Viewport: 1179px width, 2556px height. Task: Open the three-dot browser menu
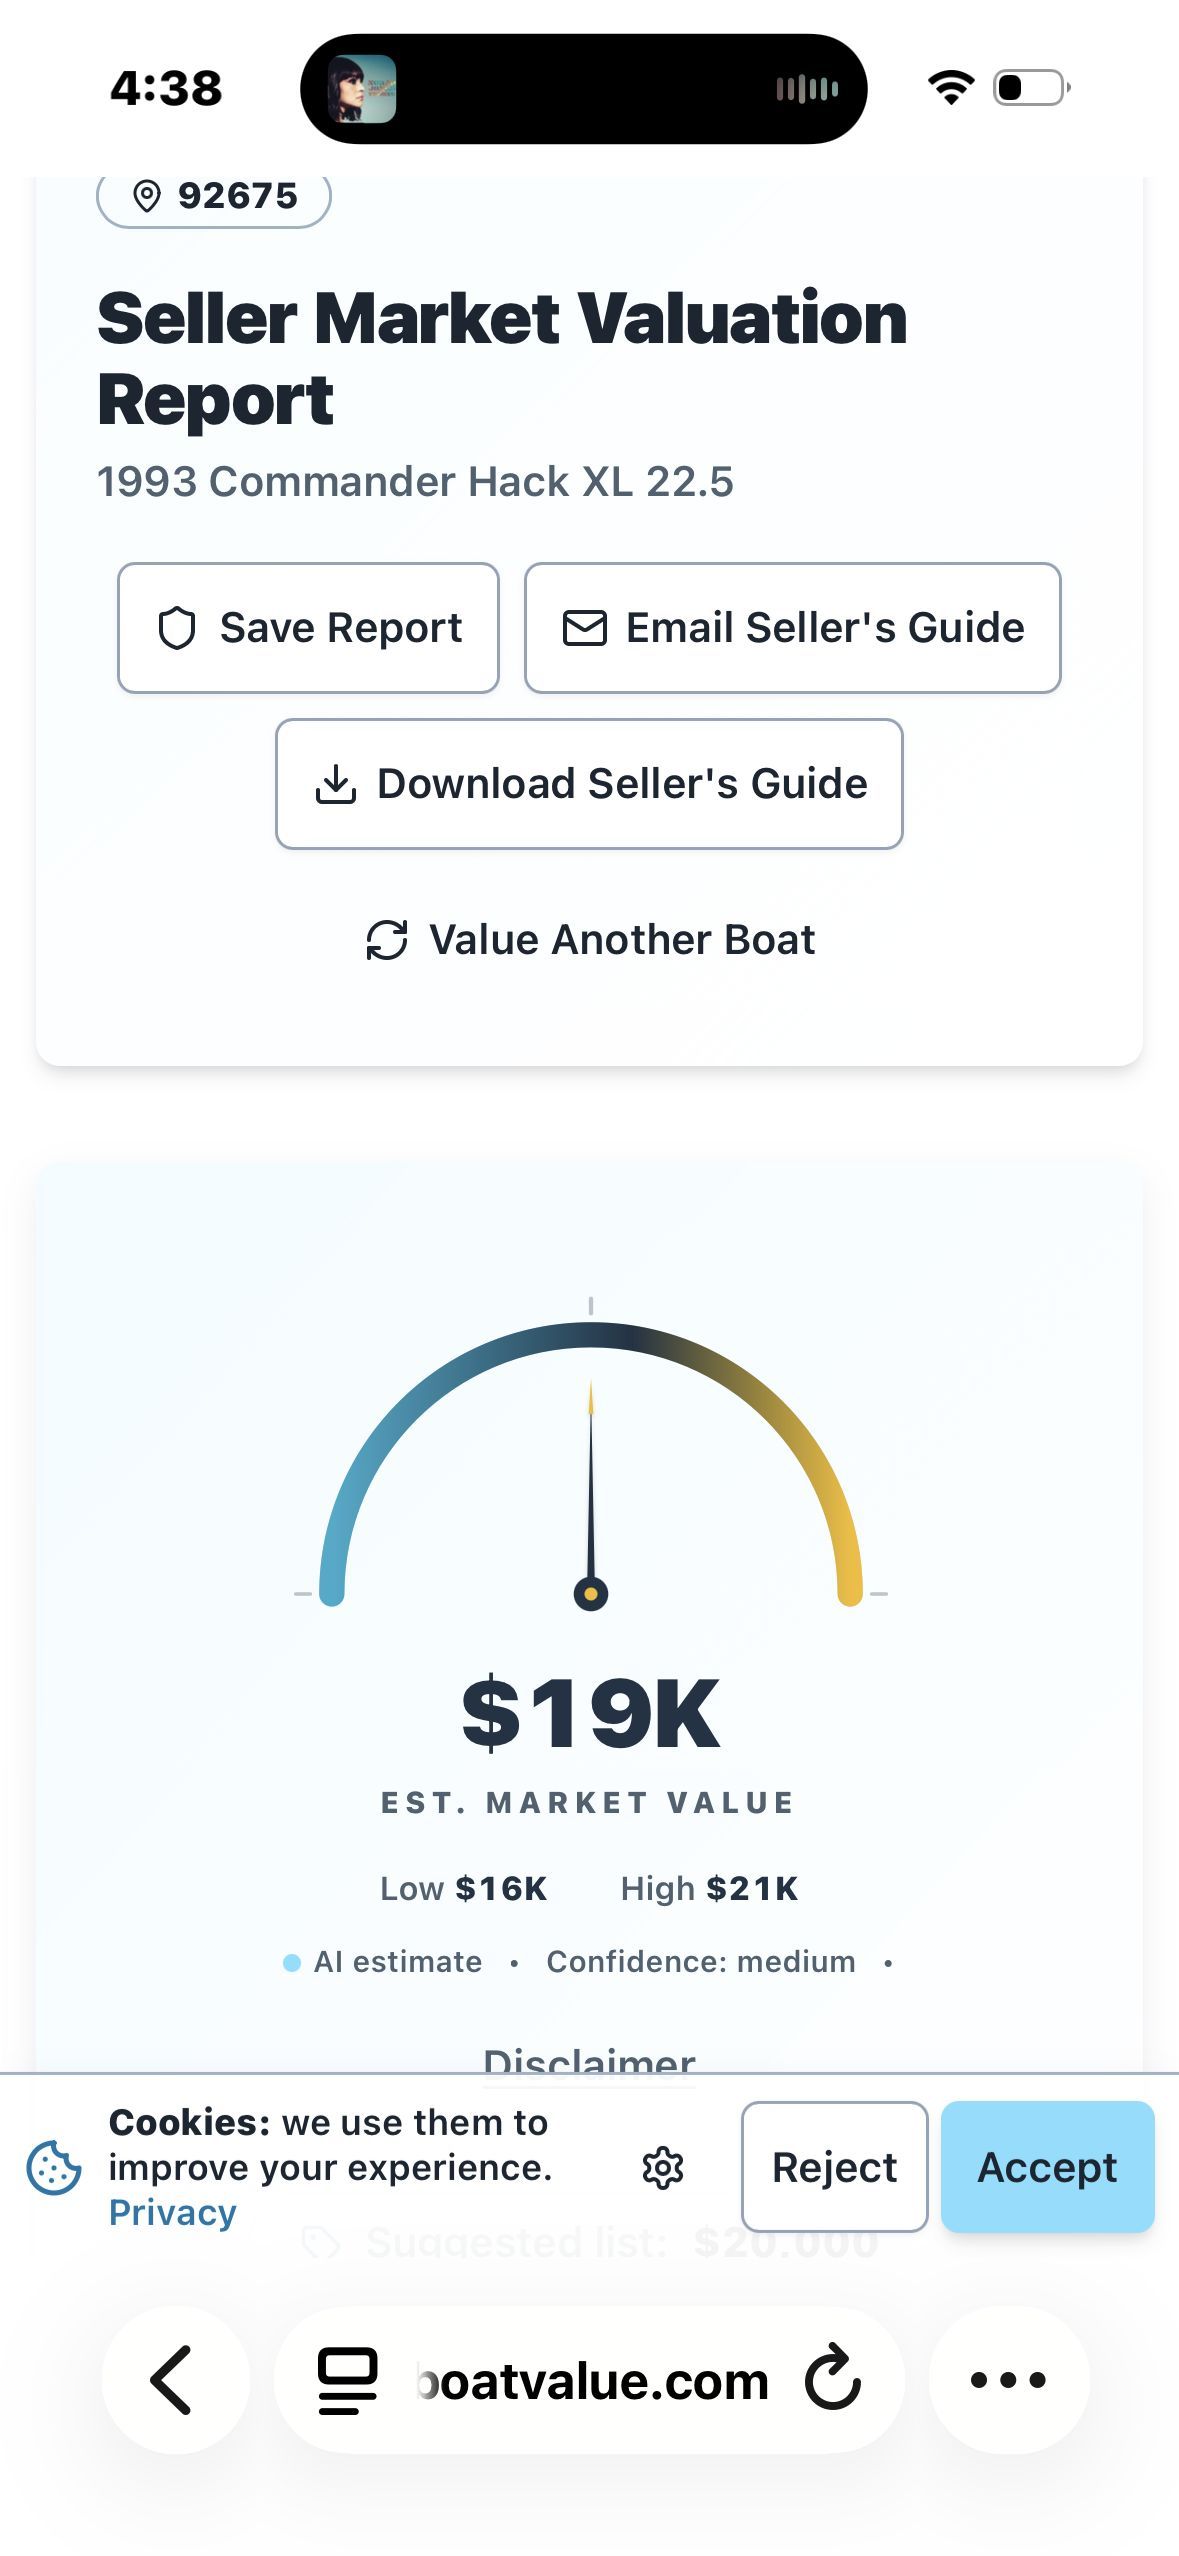[1009, 2380]
